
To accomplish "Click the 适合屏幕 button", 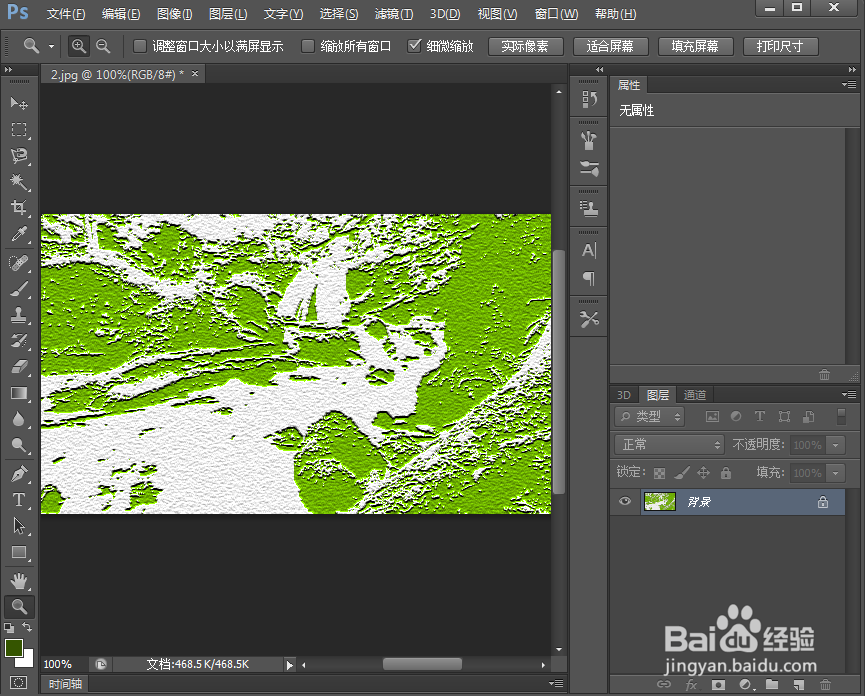I will point(610,46).
